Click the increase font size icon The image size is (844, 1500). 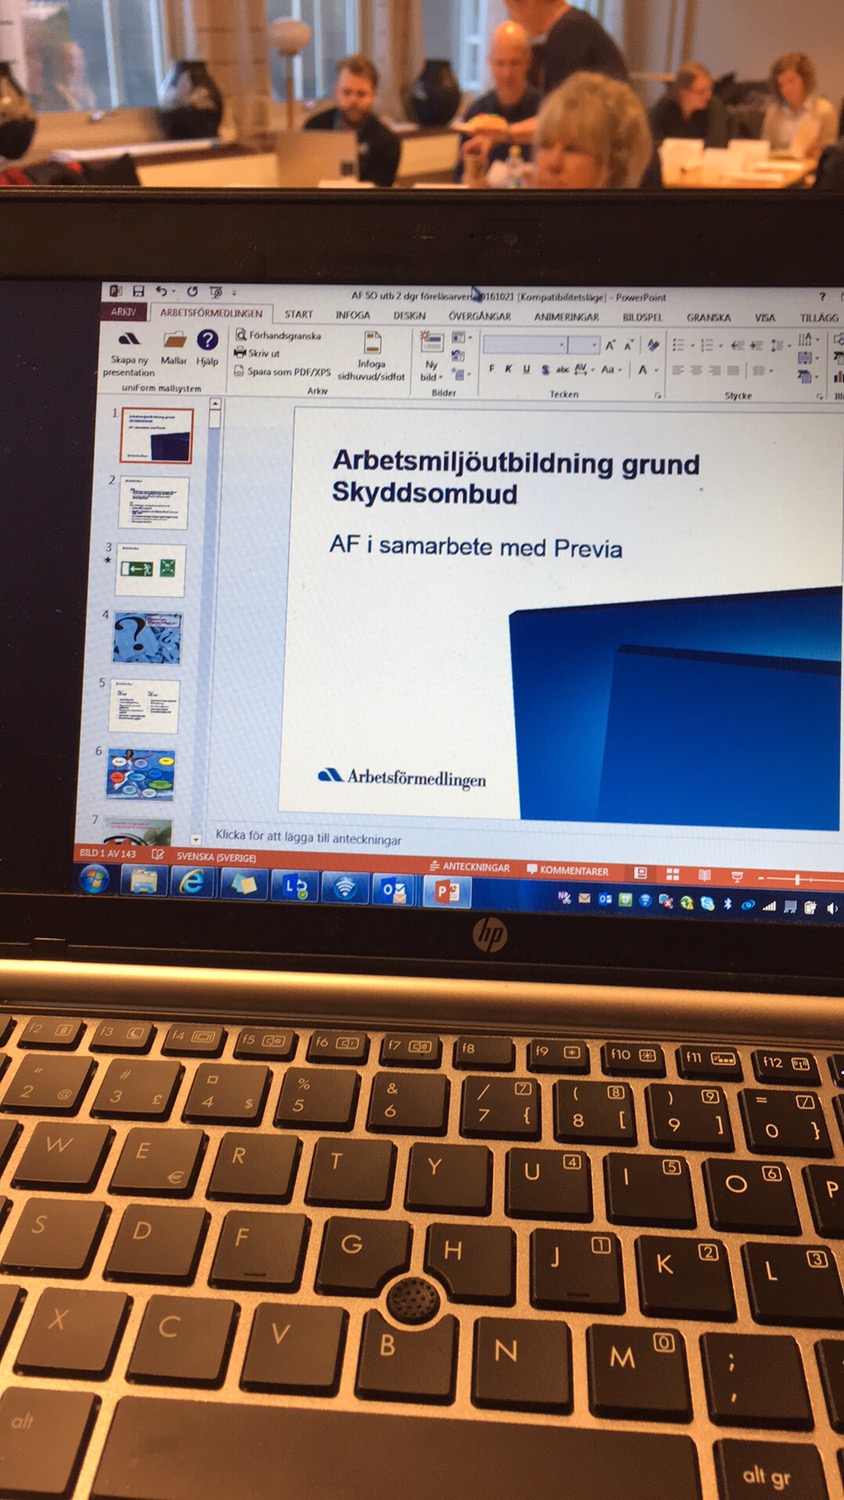610,345
